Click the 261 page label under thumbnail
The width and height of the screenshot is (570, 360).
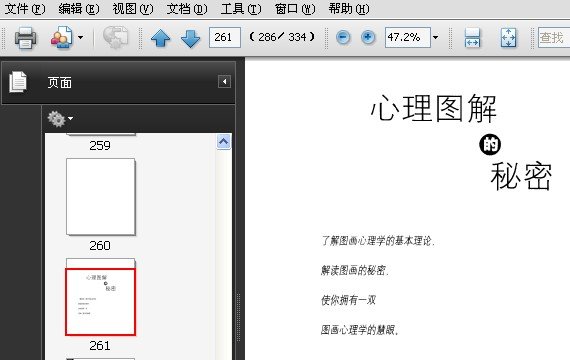(100, 345)
